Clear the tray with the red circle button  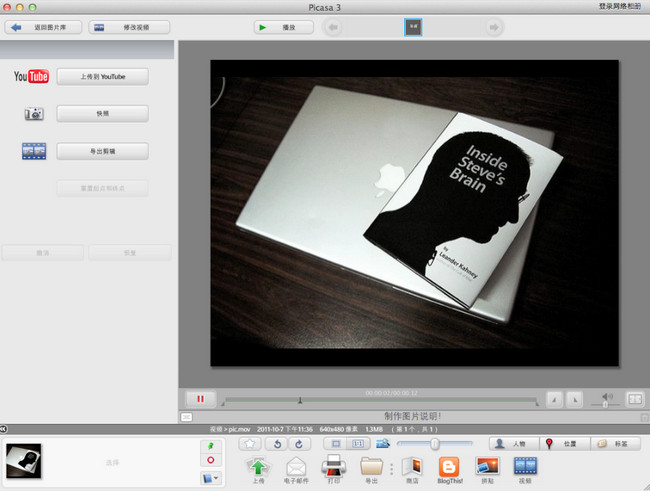pyautogui.click(x=211, y=460)
